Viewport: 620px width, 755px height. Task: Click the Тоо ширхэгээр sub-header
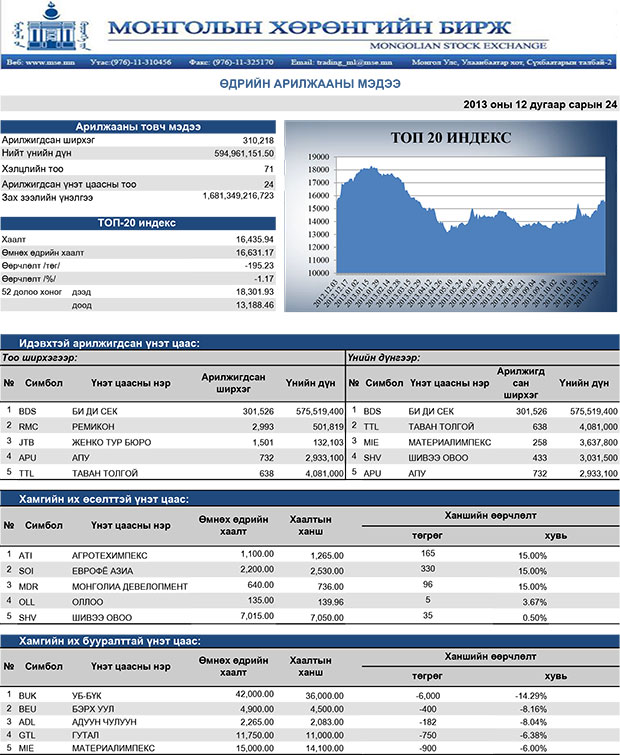[x=41, y=357]
